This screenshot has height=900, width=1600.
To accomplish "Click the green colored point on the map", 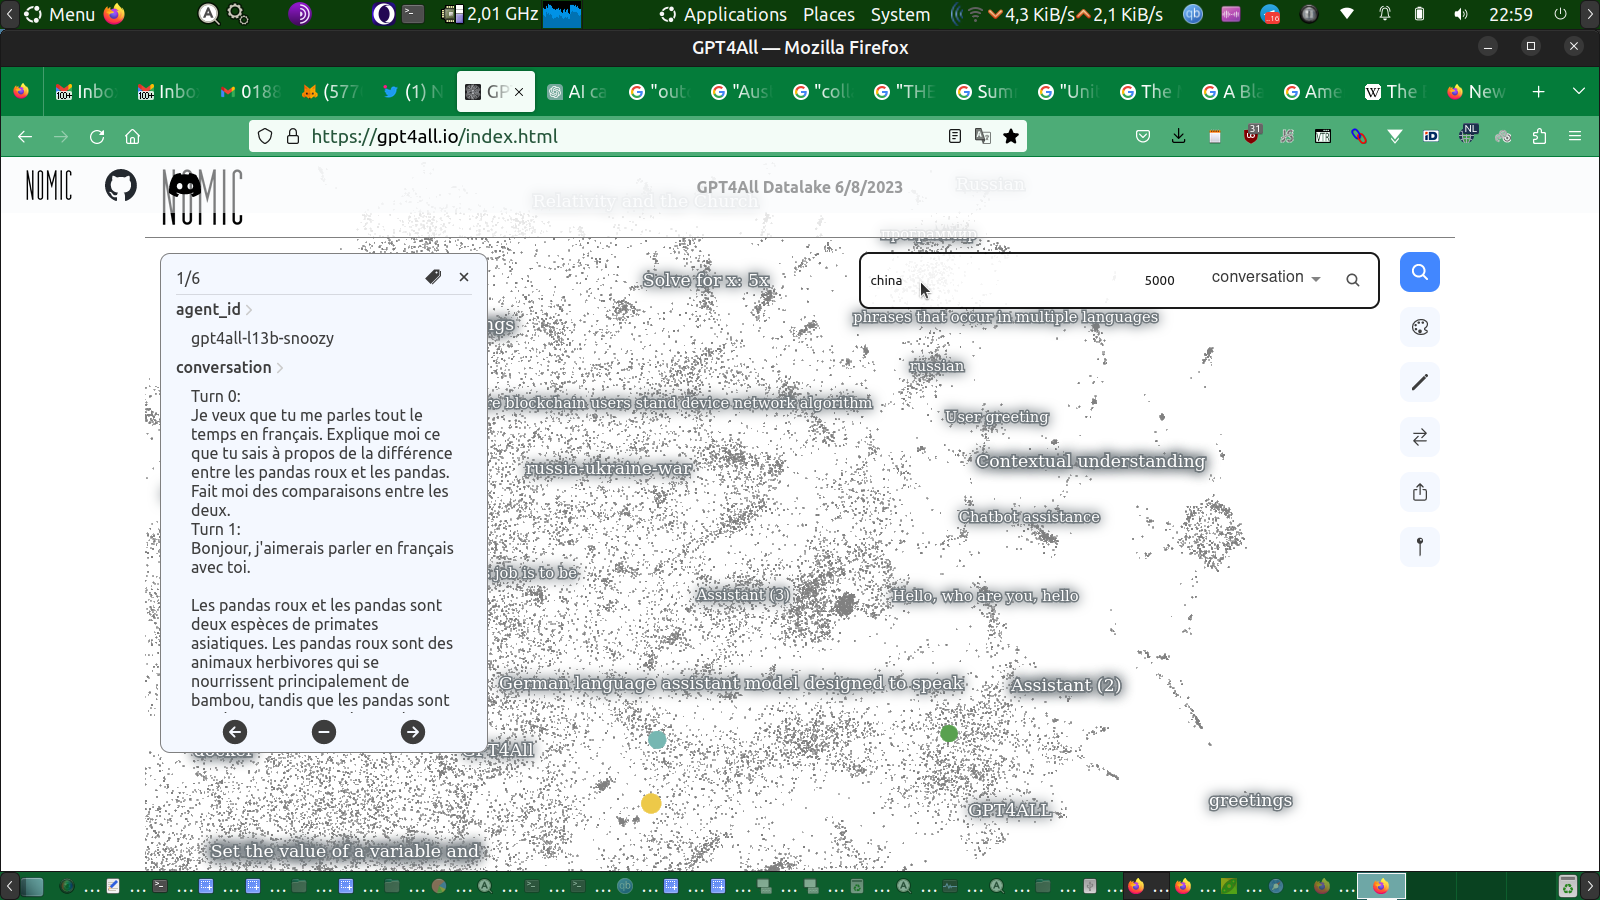I will (x=949, y=733).
